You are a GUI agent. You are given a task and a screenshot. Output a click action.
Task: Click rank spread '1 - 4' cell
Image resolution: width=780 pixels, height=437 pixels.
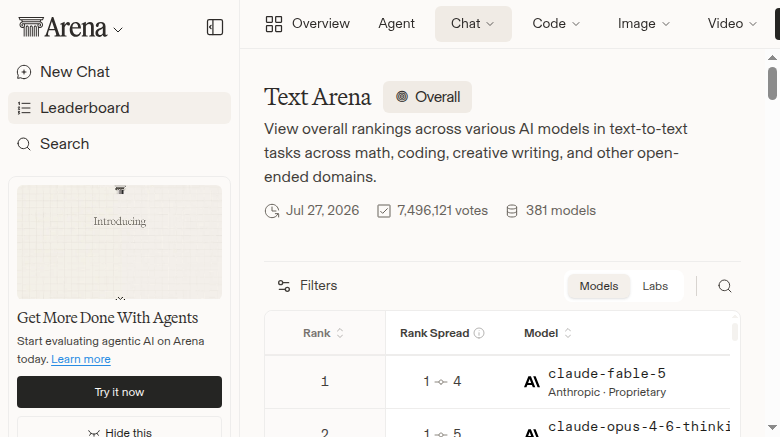442,382
